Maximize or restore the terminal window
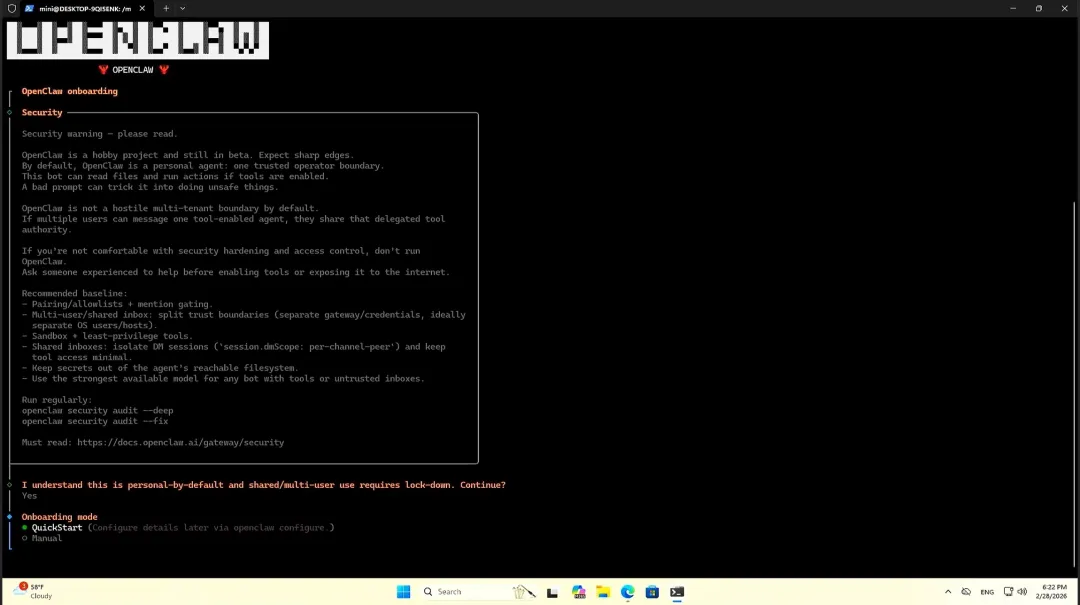The height and width of the screenshot is (605, 1080). (1039, 8)
